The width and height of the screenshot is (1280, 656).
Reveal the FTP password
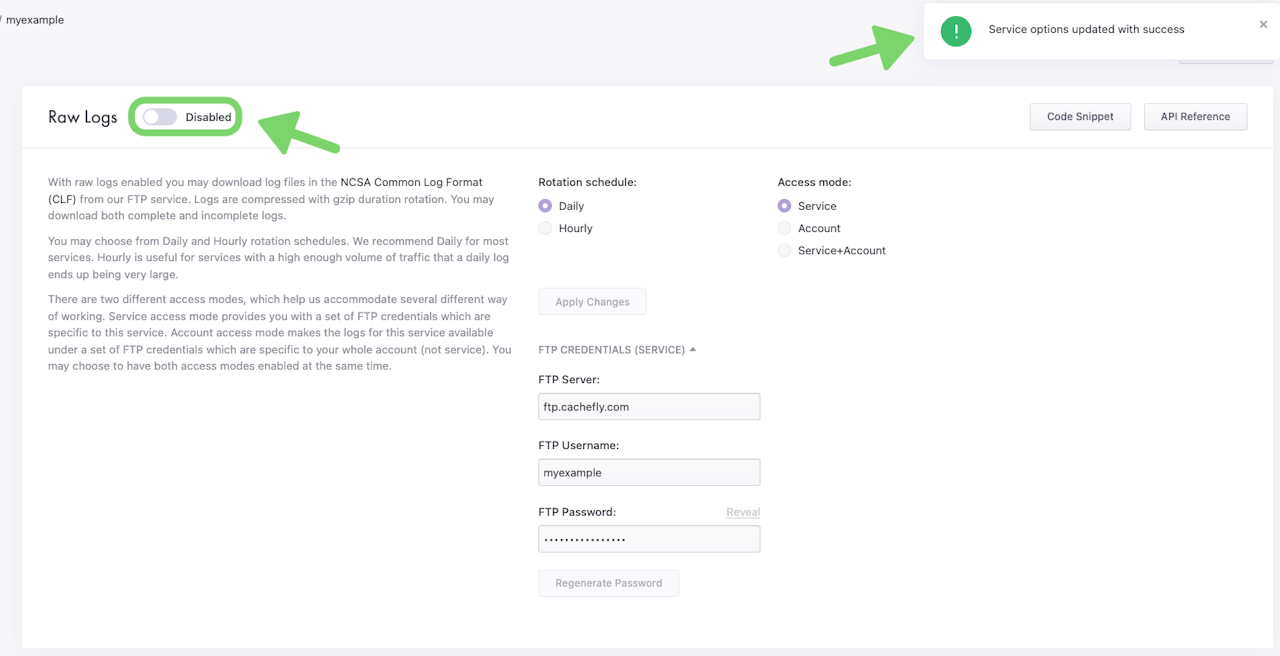tap(743, 512)
